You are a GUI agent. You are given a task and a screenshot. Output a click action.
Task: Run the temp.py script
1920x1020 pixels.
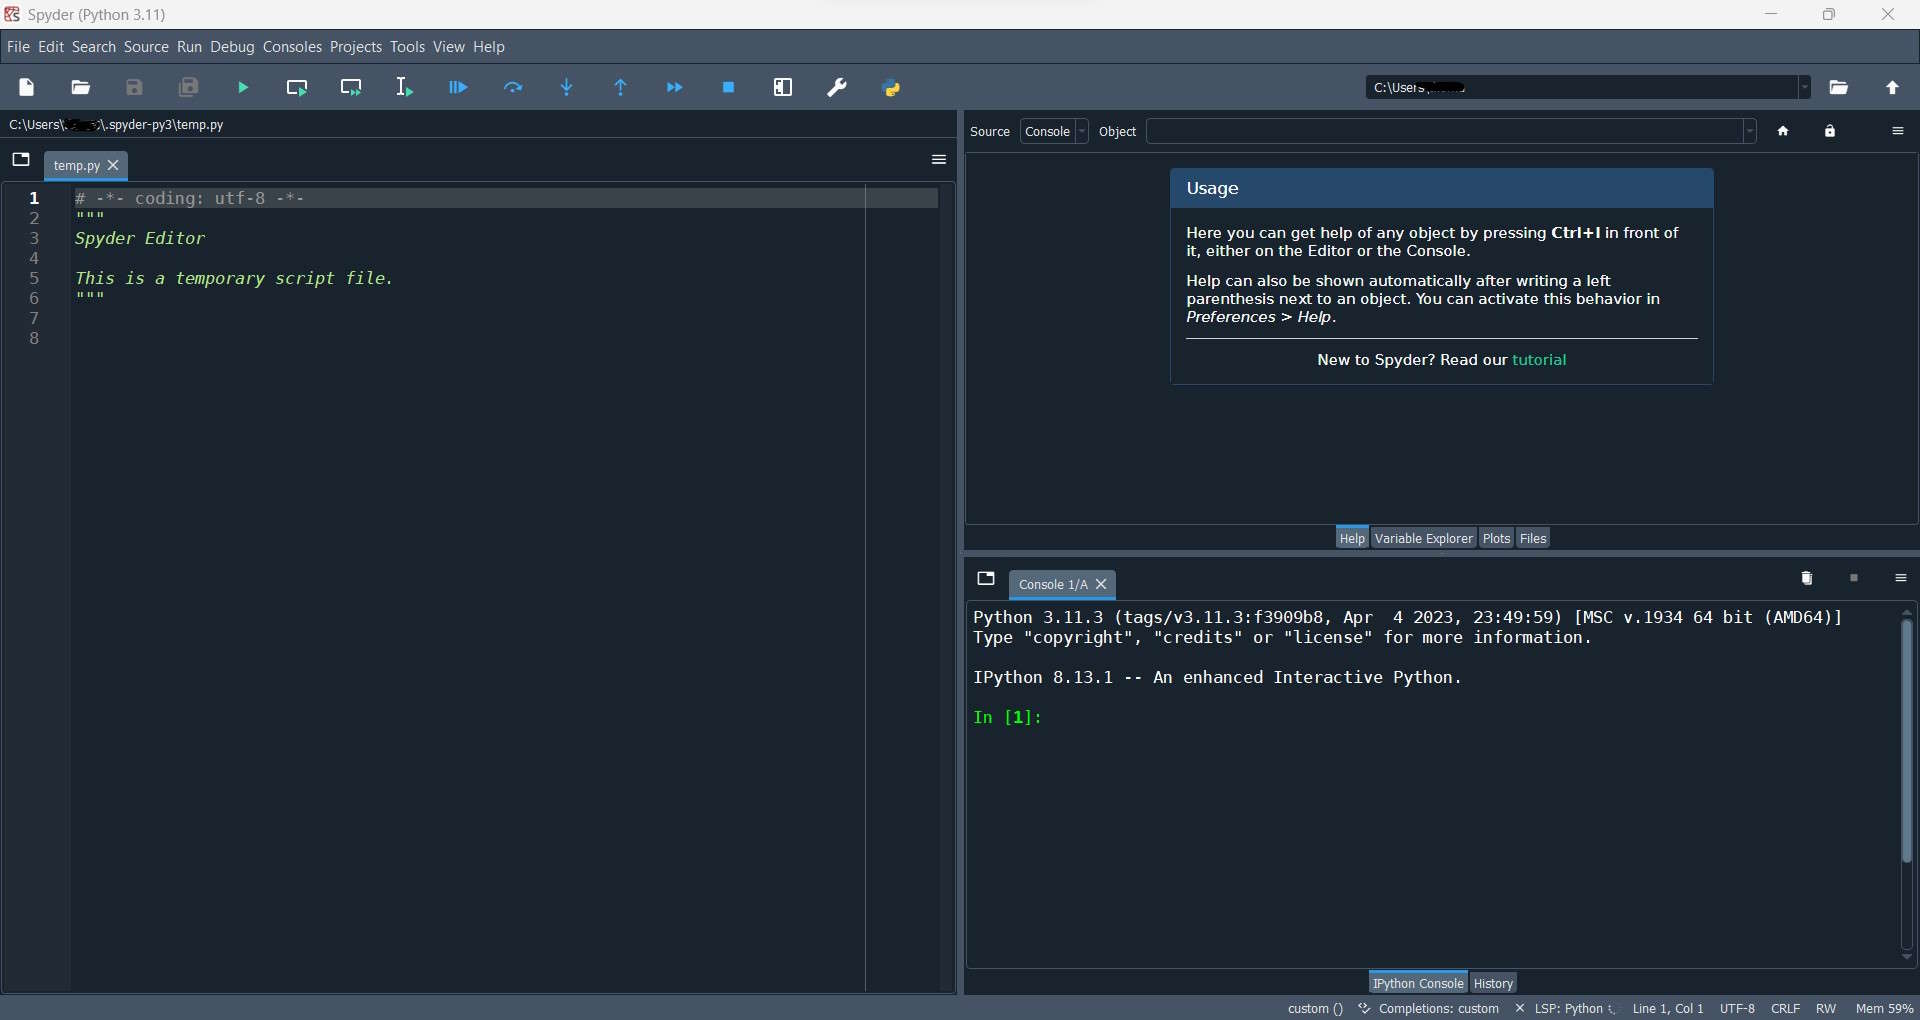pos(243,87)
